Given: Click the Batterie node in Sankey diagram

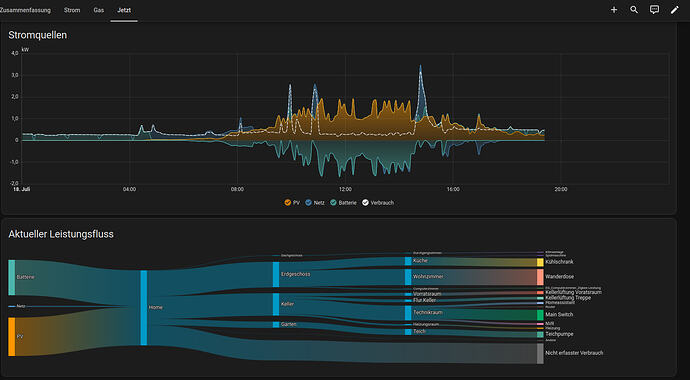Looking at the screenshot, I should [12, 277].
